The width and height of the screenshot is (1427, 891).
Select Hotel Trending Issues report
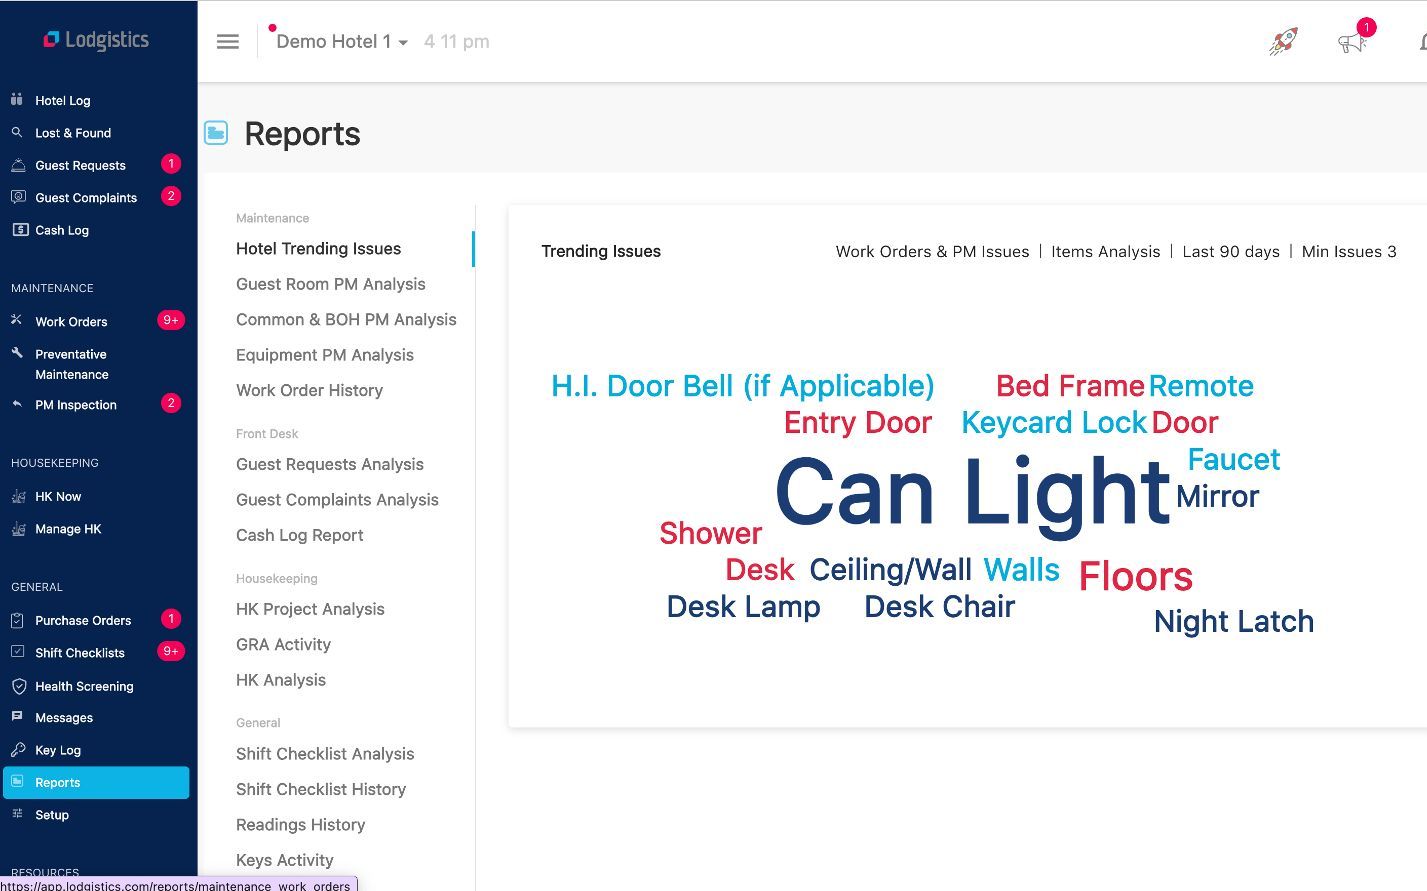coord(318,249)
